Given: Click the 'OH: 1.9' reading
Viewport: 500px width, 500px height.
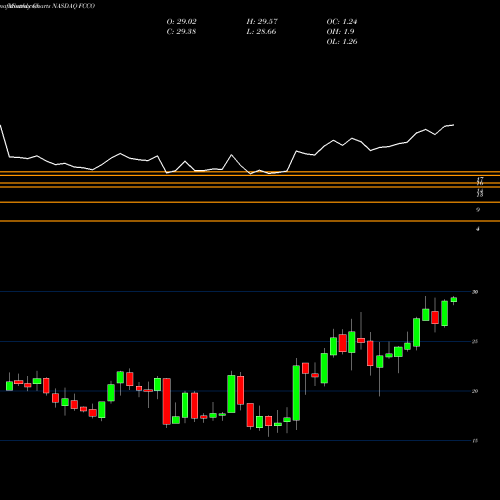Looking at the screenshot, I should click(340, 32).
